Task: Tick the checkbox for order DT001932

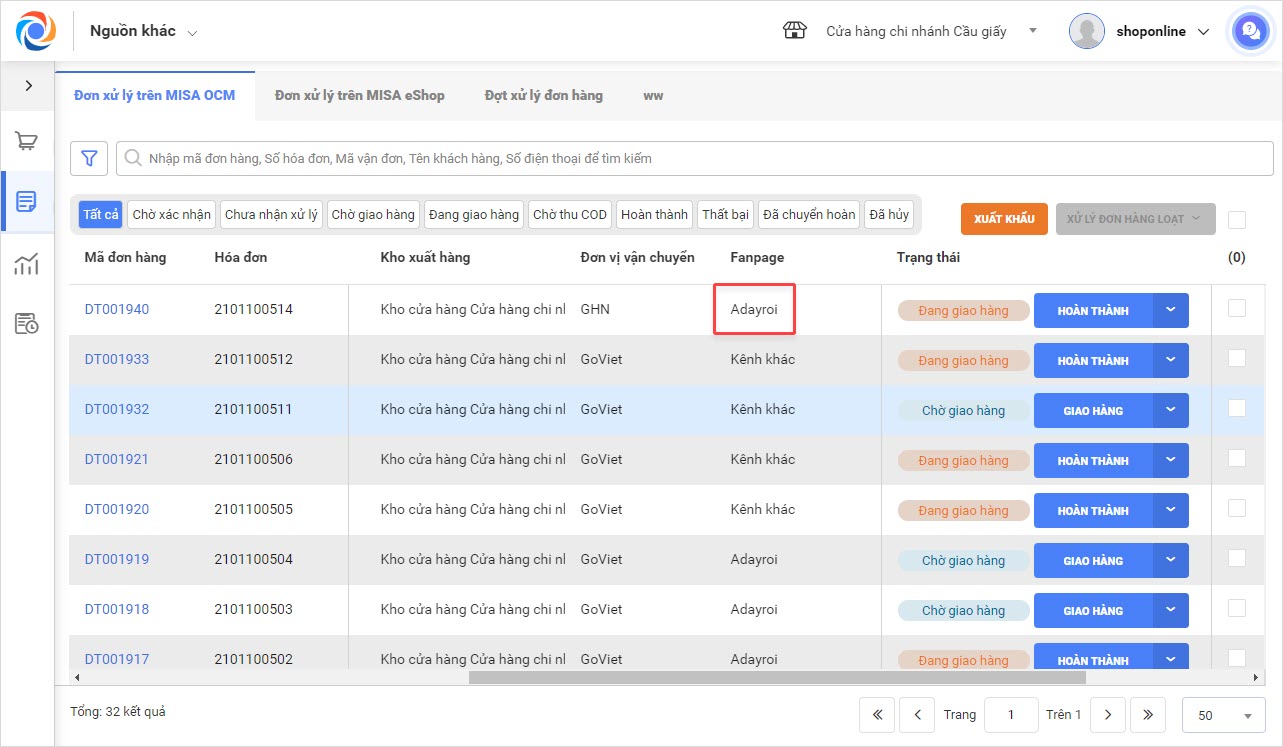Action: pyautogui.click(x=1237, y=408)
